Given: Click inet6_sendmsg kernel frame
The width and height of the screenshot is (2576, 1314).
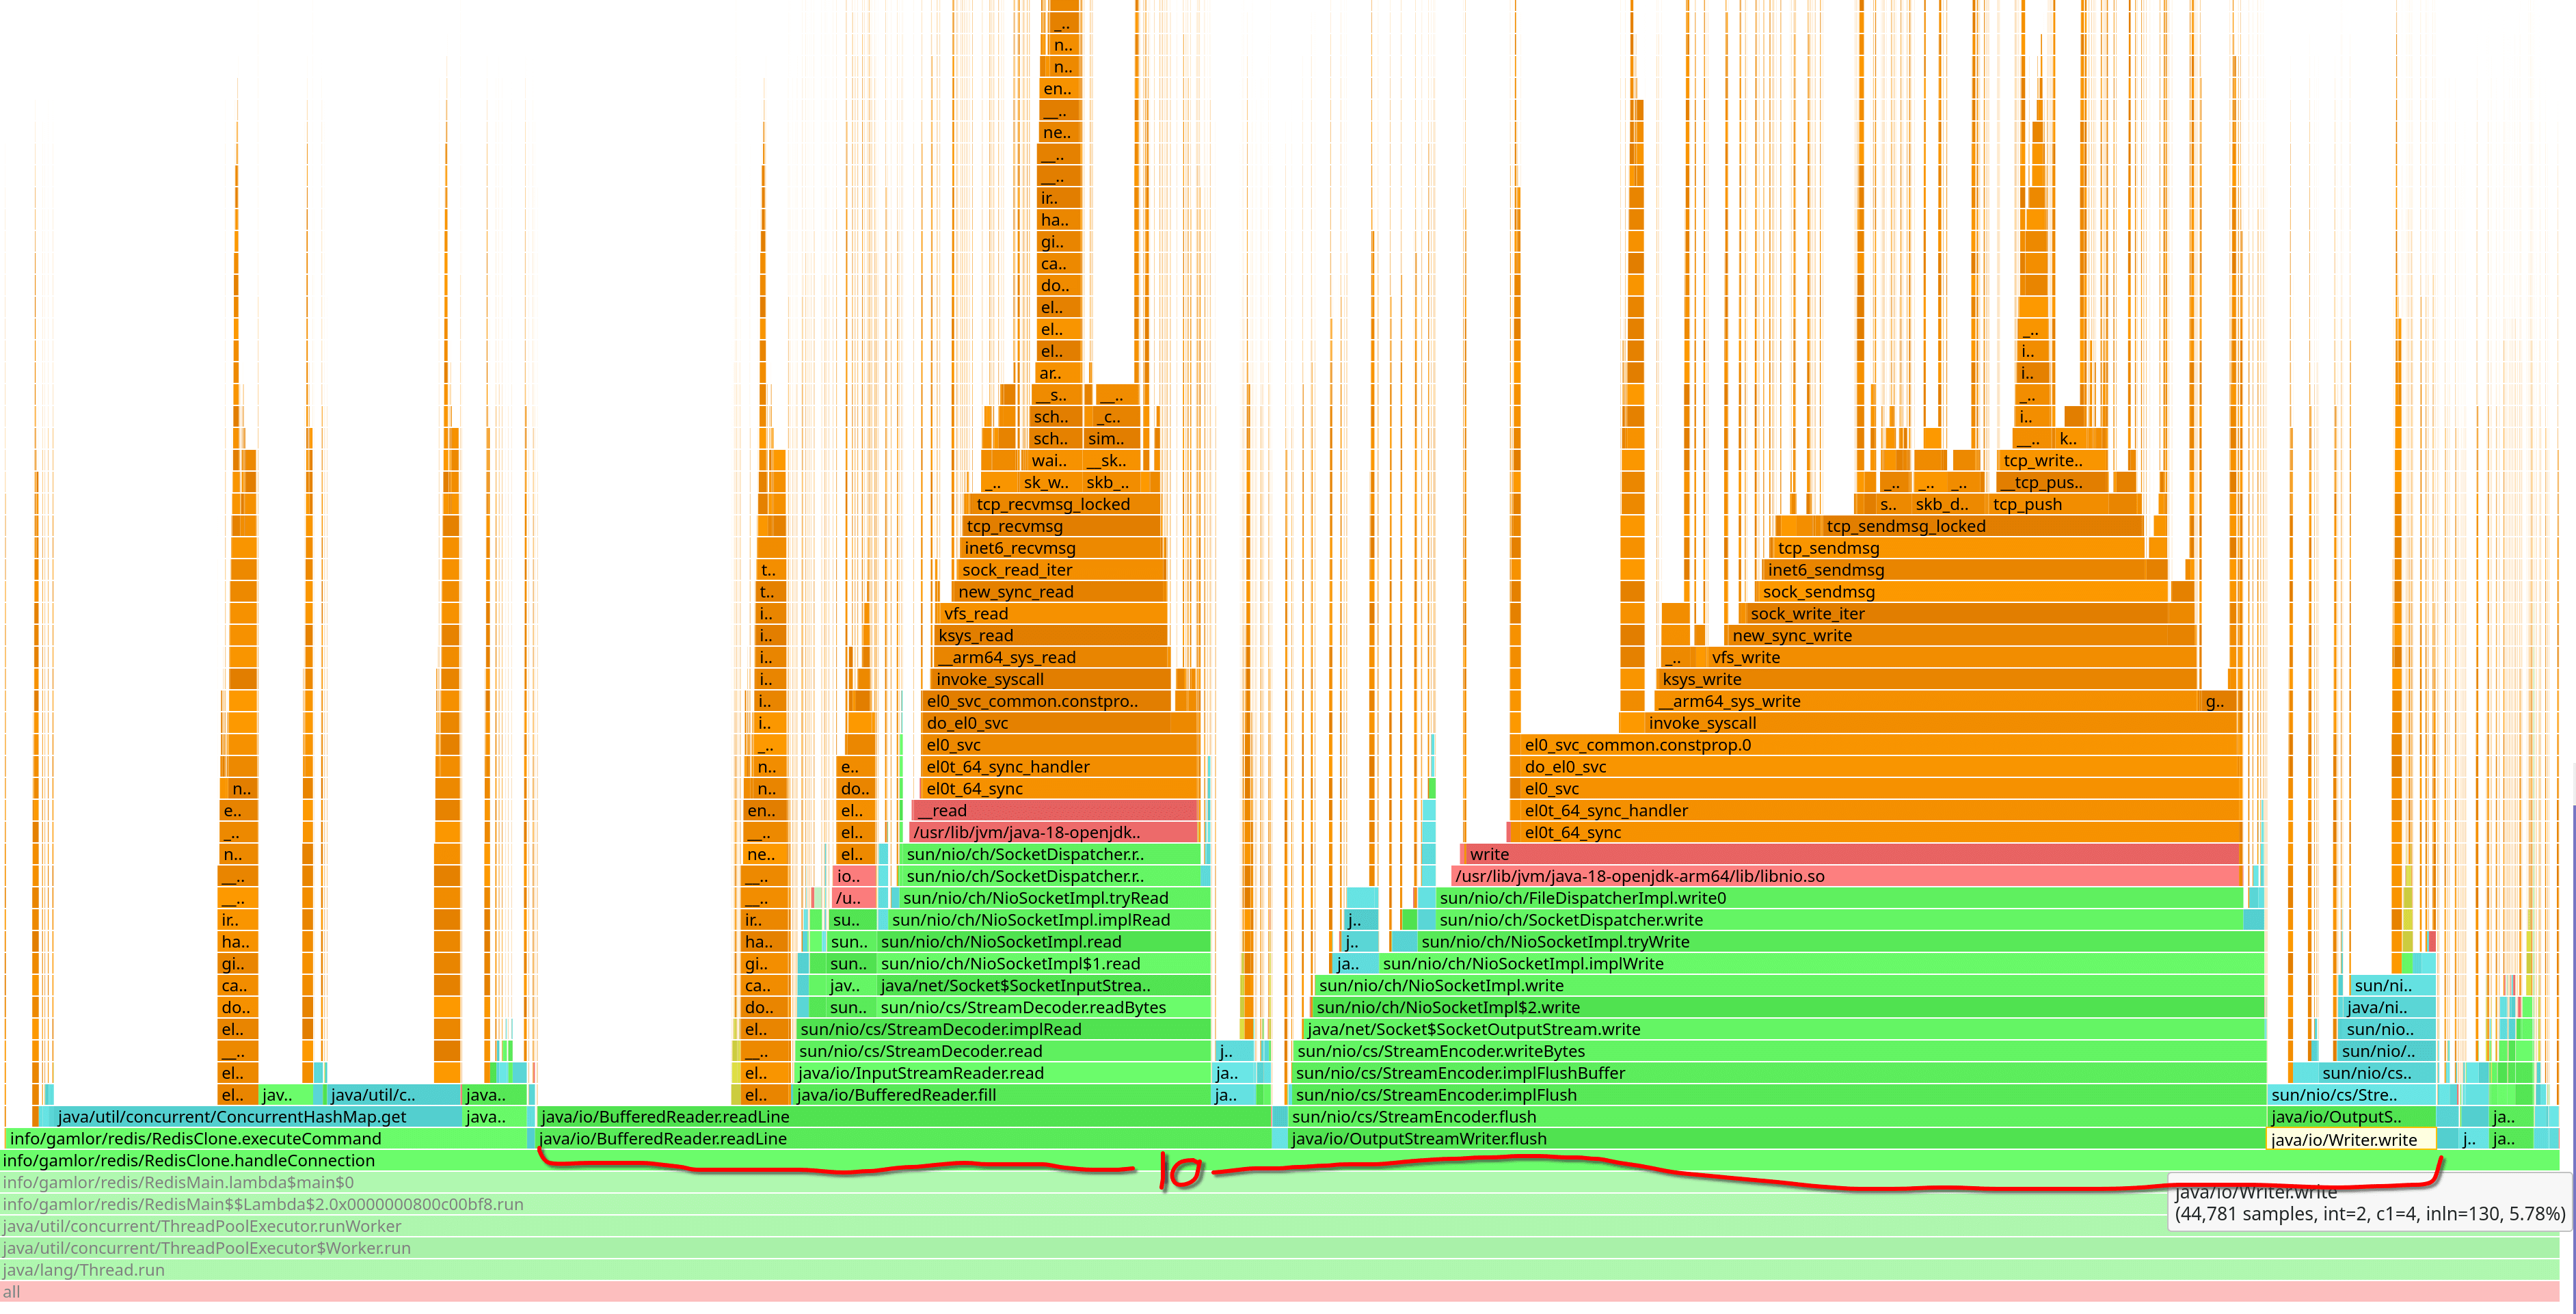Looking at the screenshot, I should click(x=1955, y=570).
